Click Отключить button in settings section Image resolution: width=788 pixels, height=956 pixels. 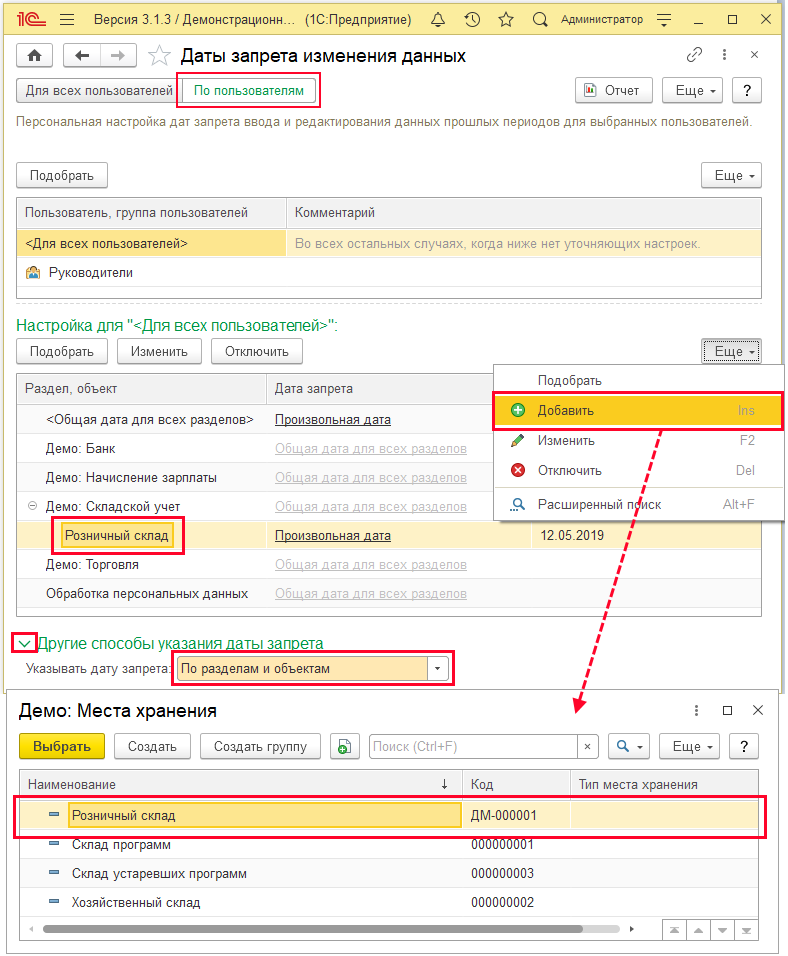point(257,352)
